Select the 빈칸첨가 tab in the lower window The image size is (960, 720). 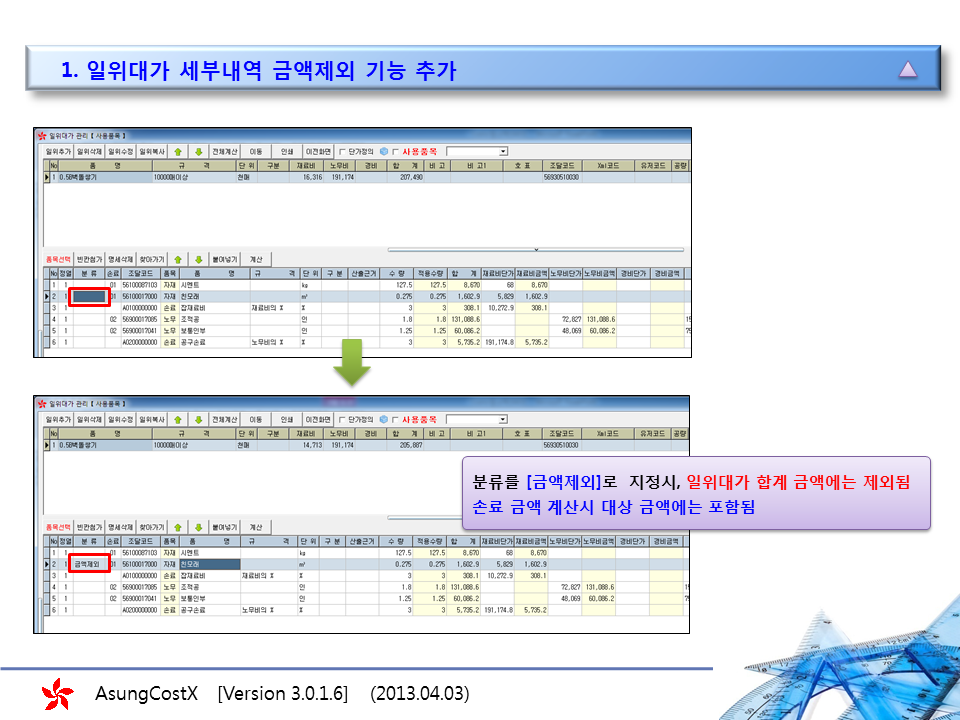tap(91, 526)
